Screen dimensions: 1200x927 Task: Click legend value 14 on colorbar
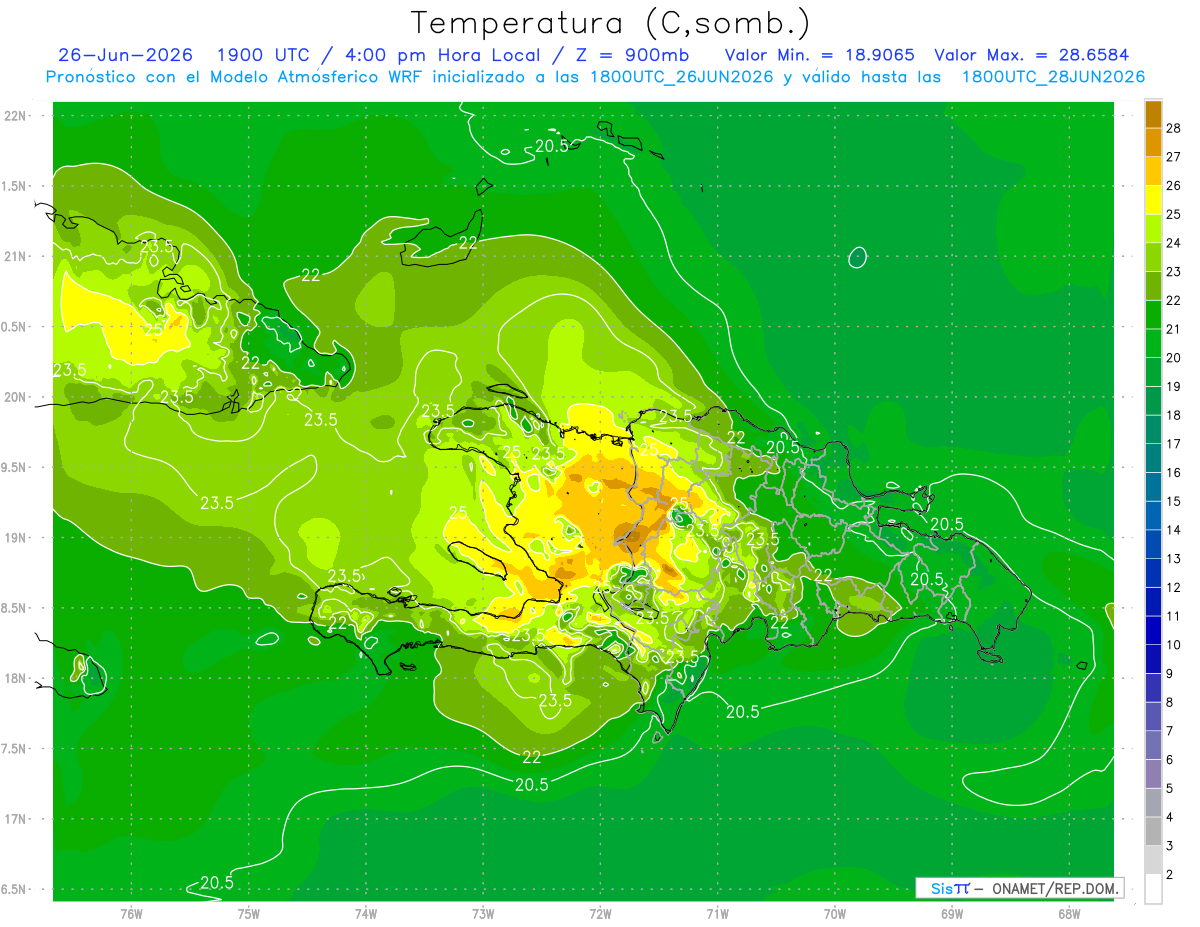(1173, 530)
